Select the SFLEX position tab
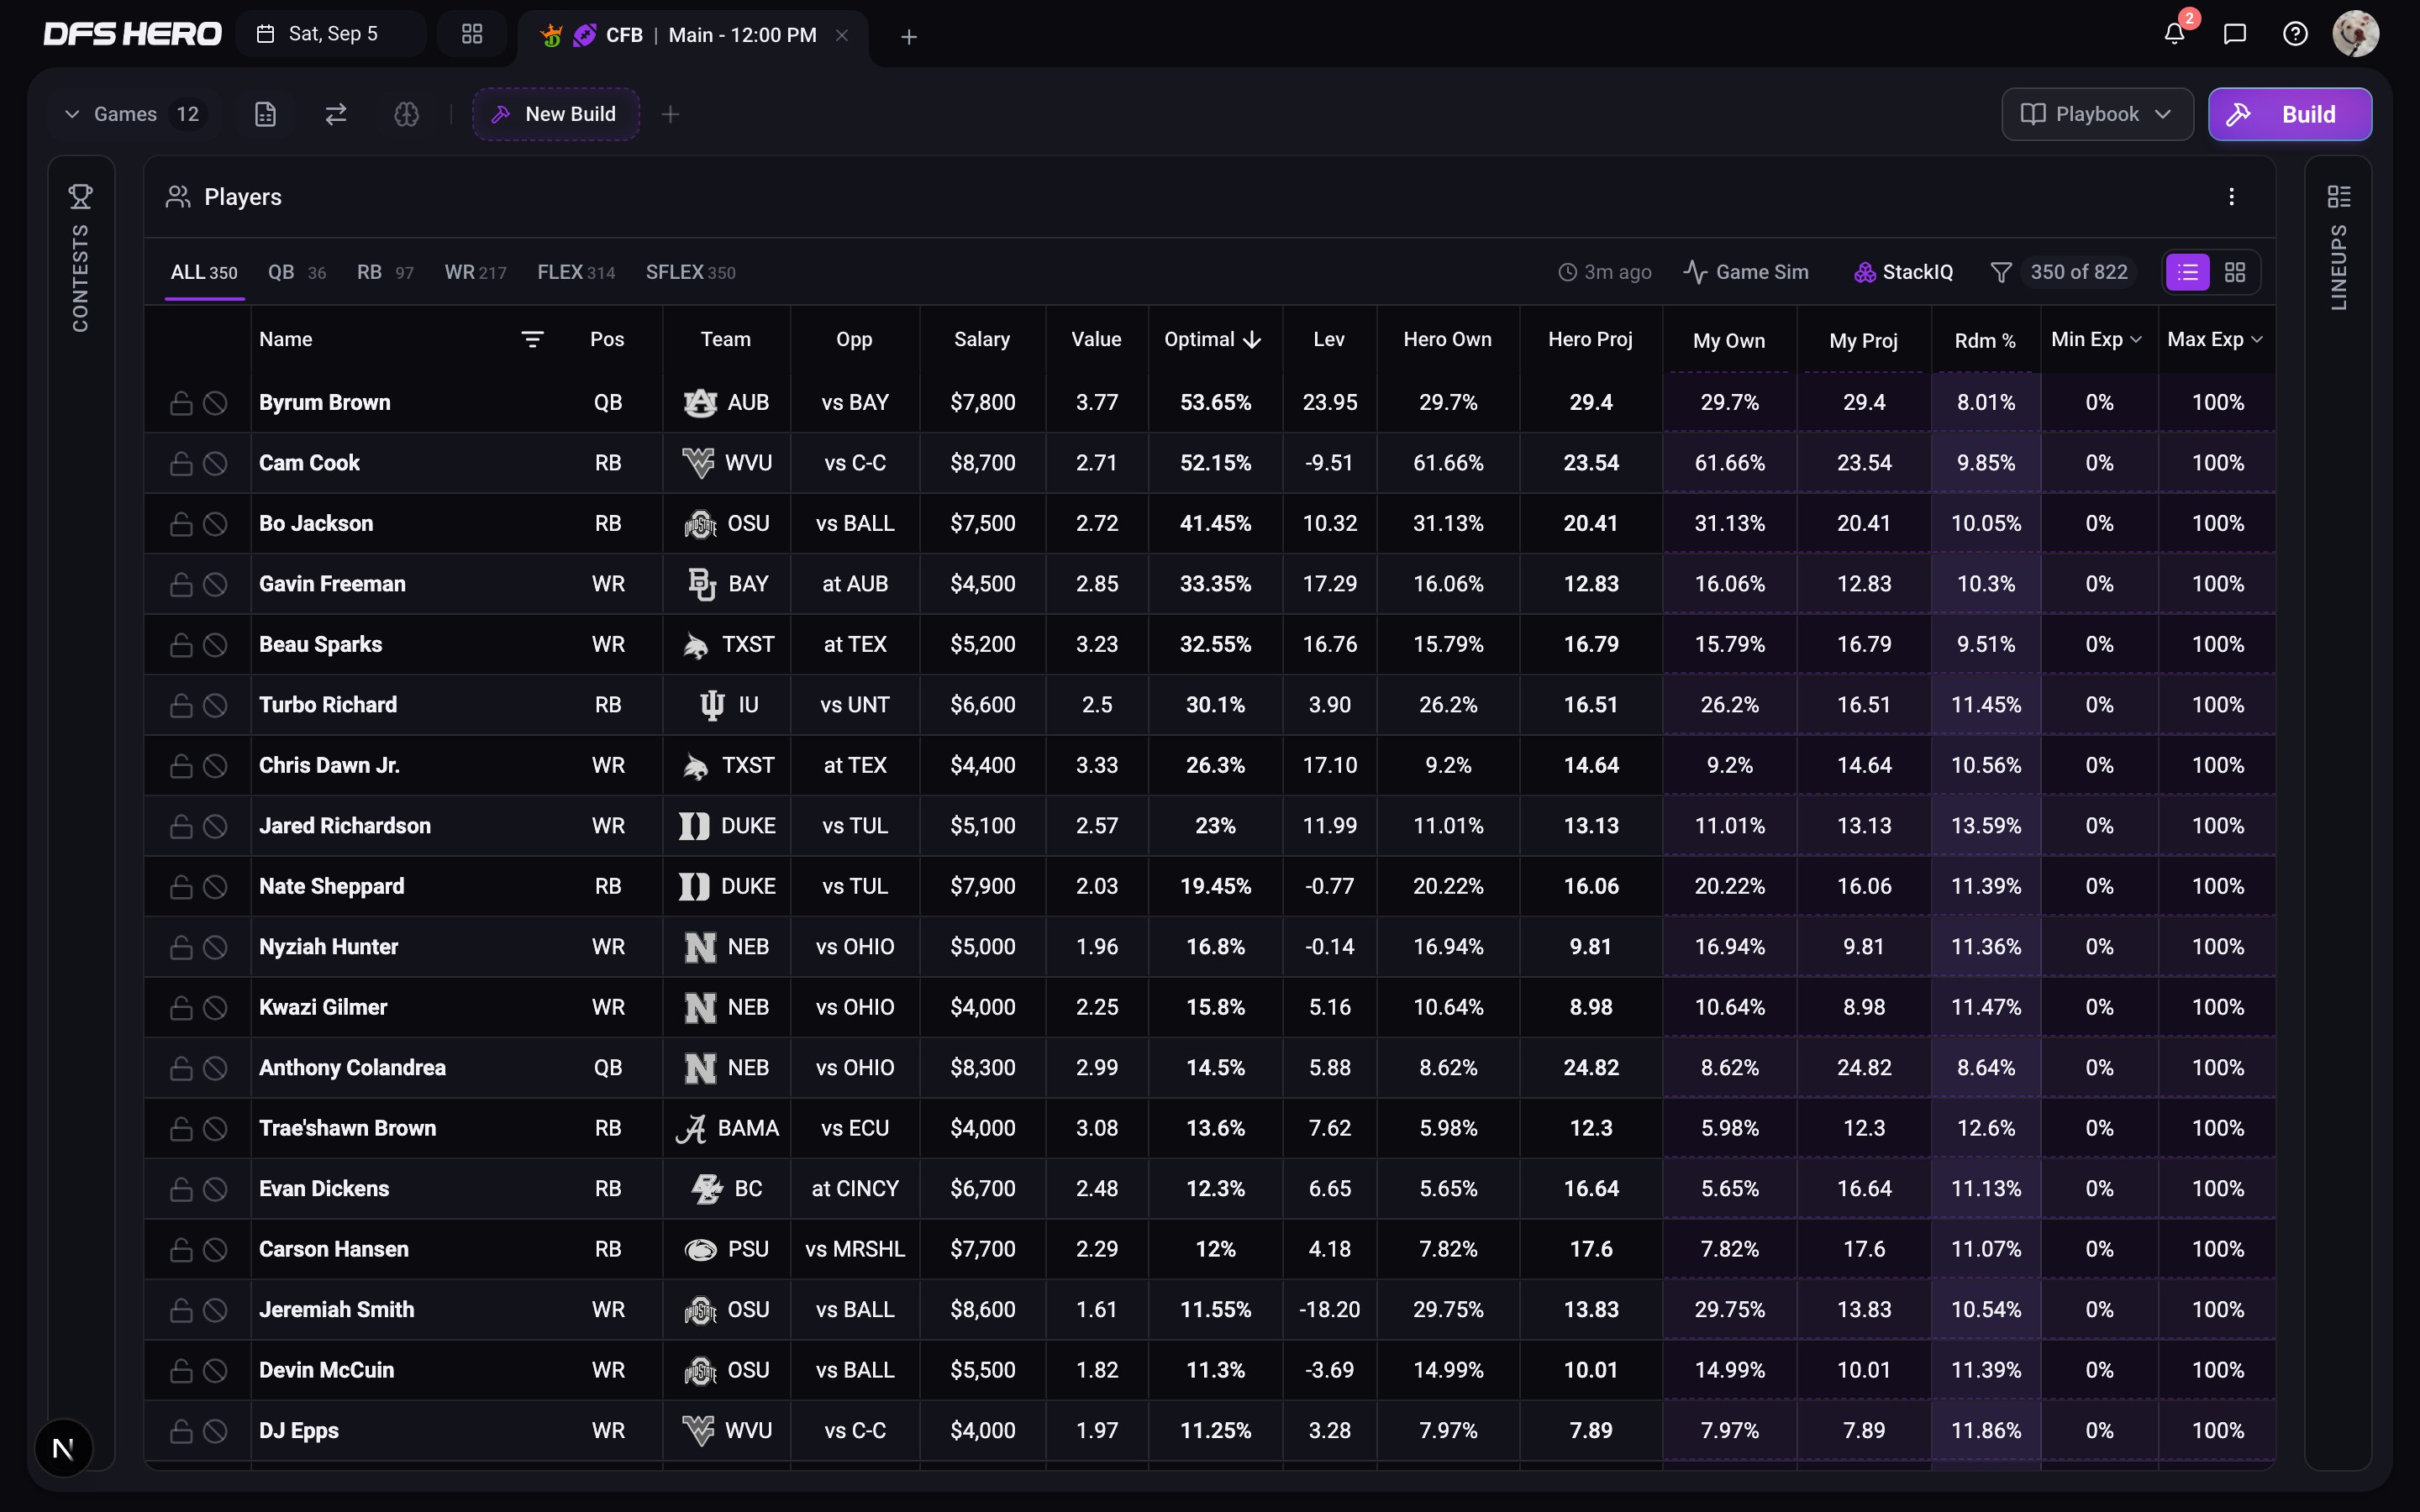The width and height of the screenshot is (2420, 1512). click(x=690, y=272)
